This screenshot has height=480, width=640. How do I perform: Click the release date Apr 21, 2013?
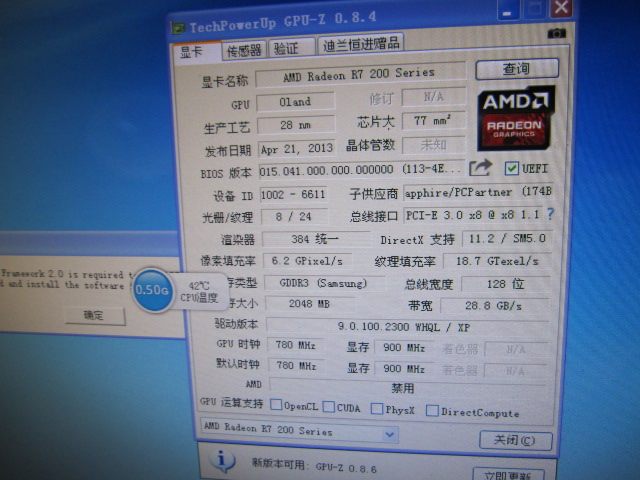pos(296,149)
